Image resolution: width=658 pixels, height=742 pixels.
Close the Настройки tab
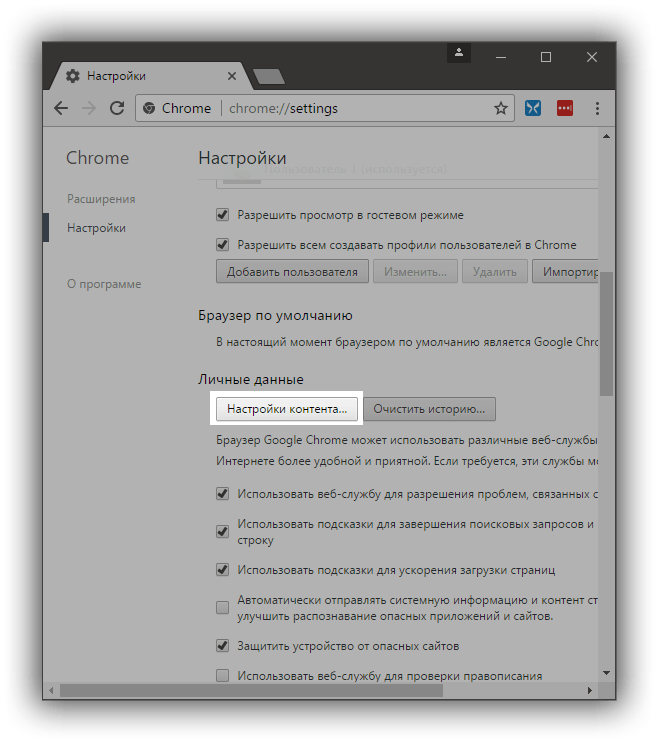(x=231, y=76)
